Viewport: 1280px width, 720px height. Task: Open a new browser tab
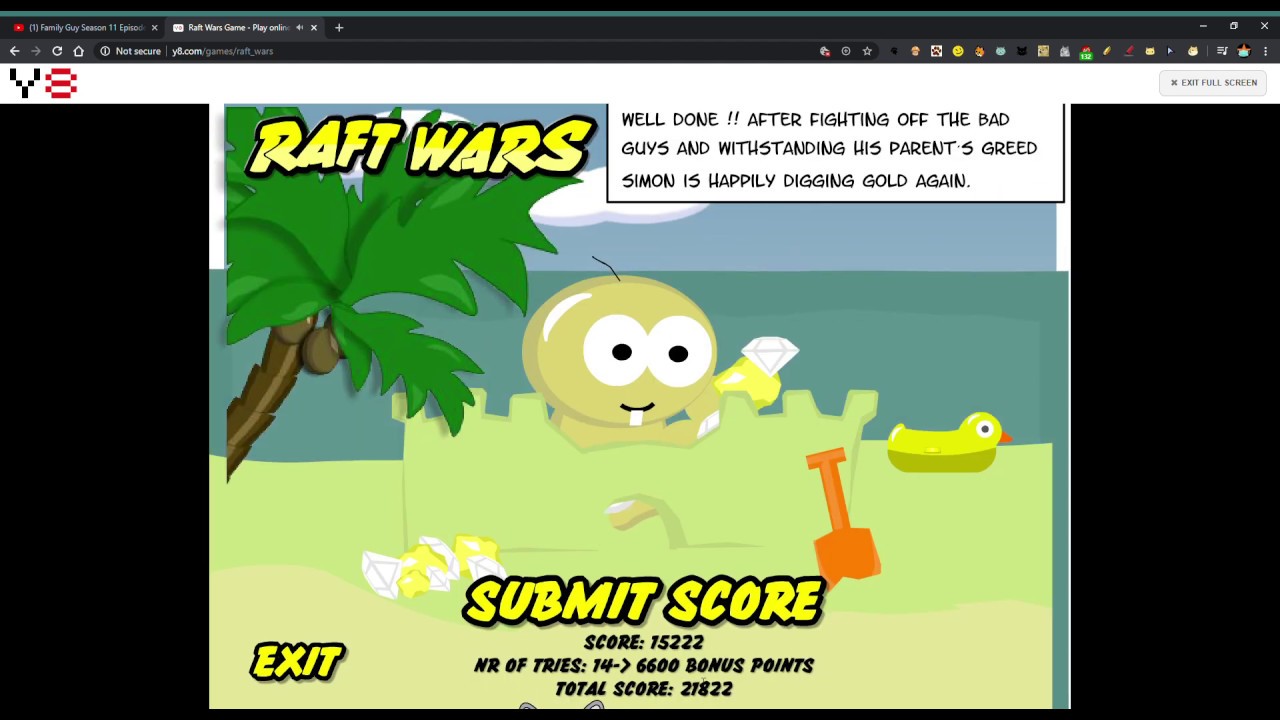pos(339,28)
